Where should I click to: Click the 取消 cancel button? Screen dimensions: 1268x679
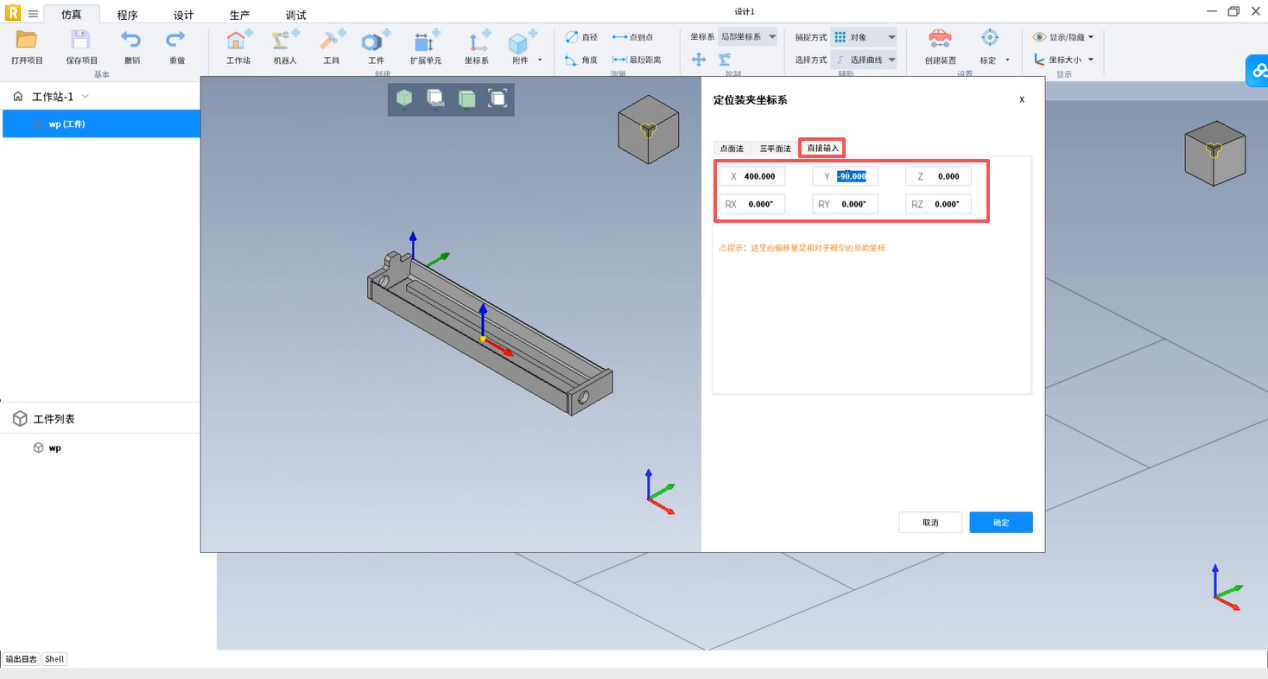pyautogui.click(x=930, y=523)
